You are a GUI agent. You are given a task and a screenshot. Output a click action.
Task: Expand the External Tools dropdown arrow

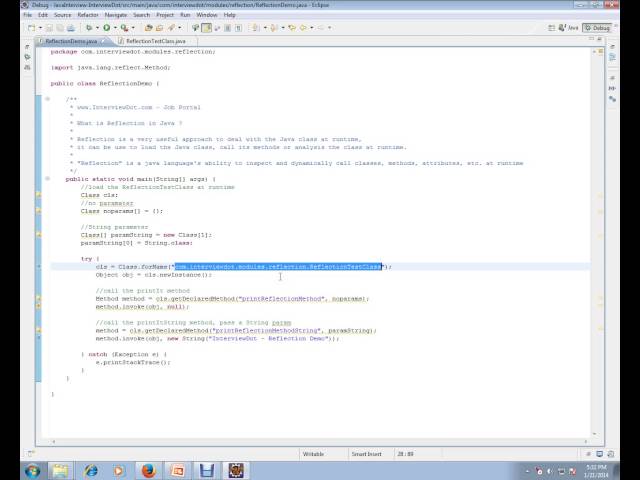pyautogui.click(x=133, y=28)
